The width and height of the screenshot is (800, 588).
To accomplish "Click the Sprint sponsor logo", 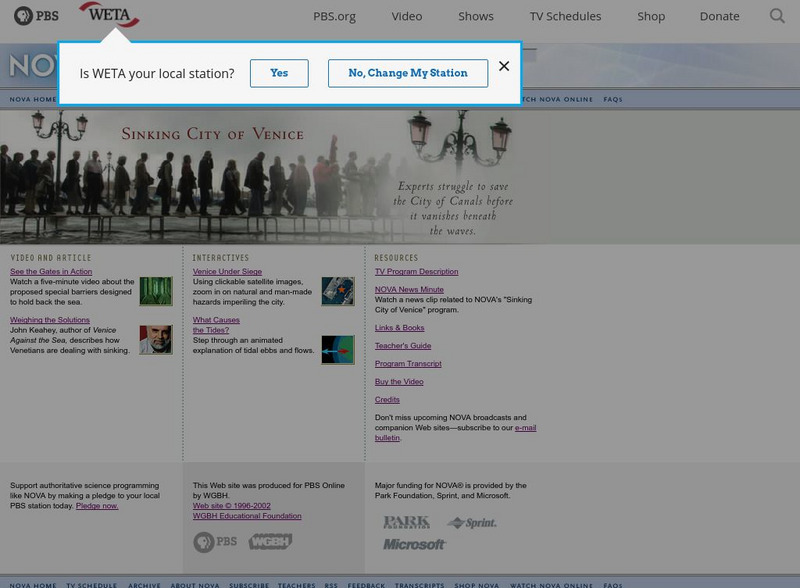I will [x=471, y=523].
